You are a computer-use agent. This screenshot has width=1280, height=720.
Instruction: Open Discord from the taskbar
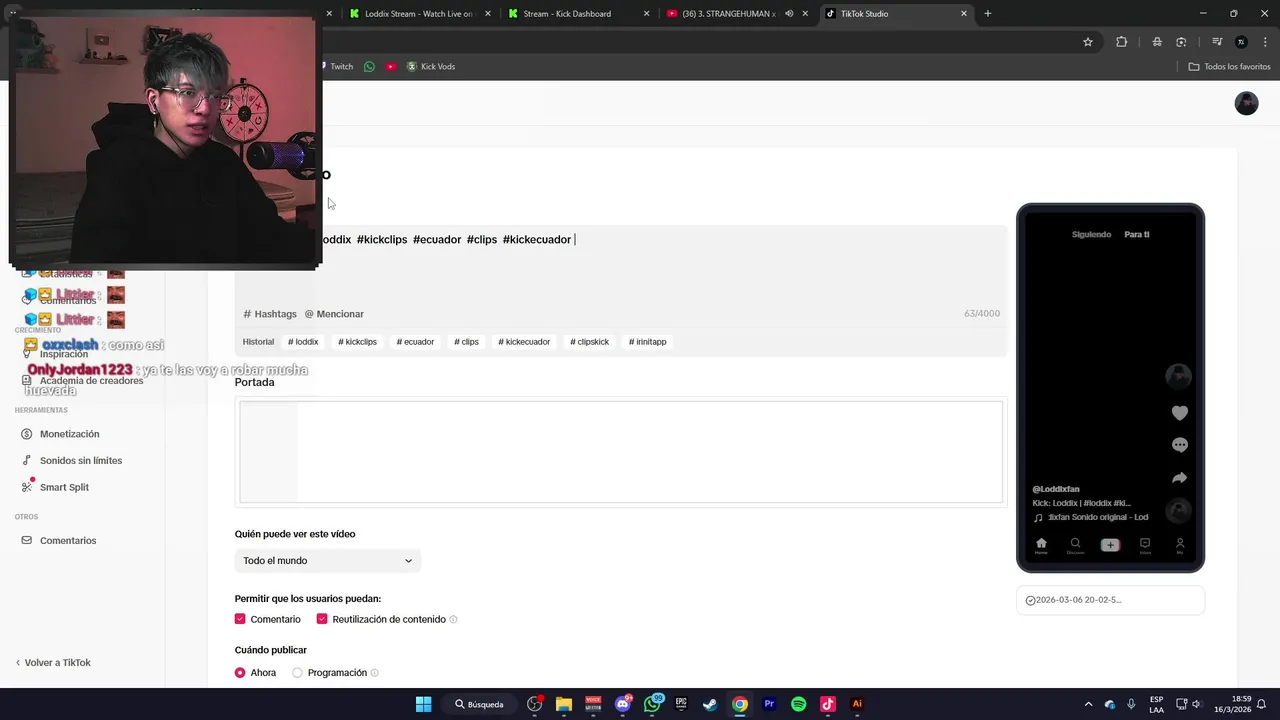pos(623,704)
